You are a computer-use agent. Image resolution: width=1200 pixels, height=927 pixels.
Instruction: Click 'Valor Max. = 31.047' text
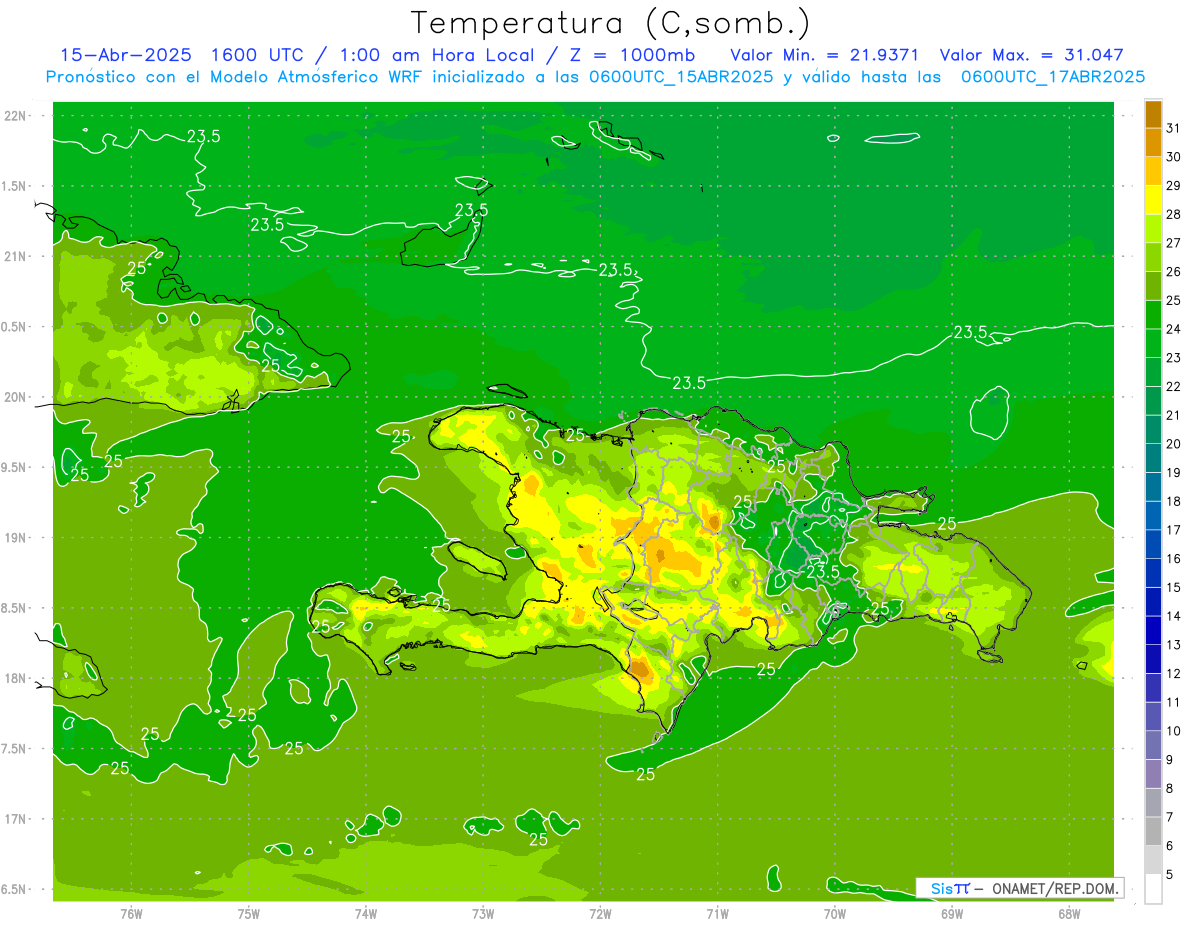(x=1032, y=55)
